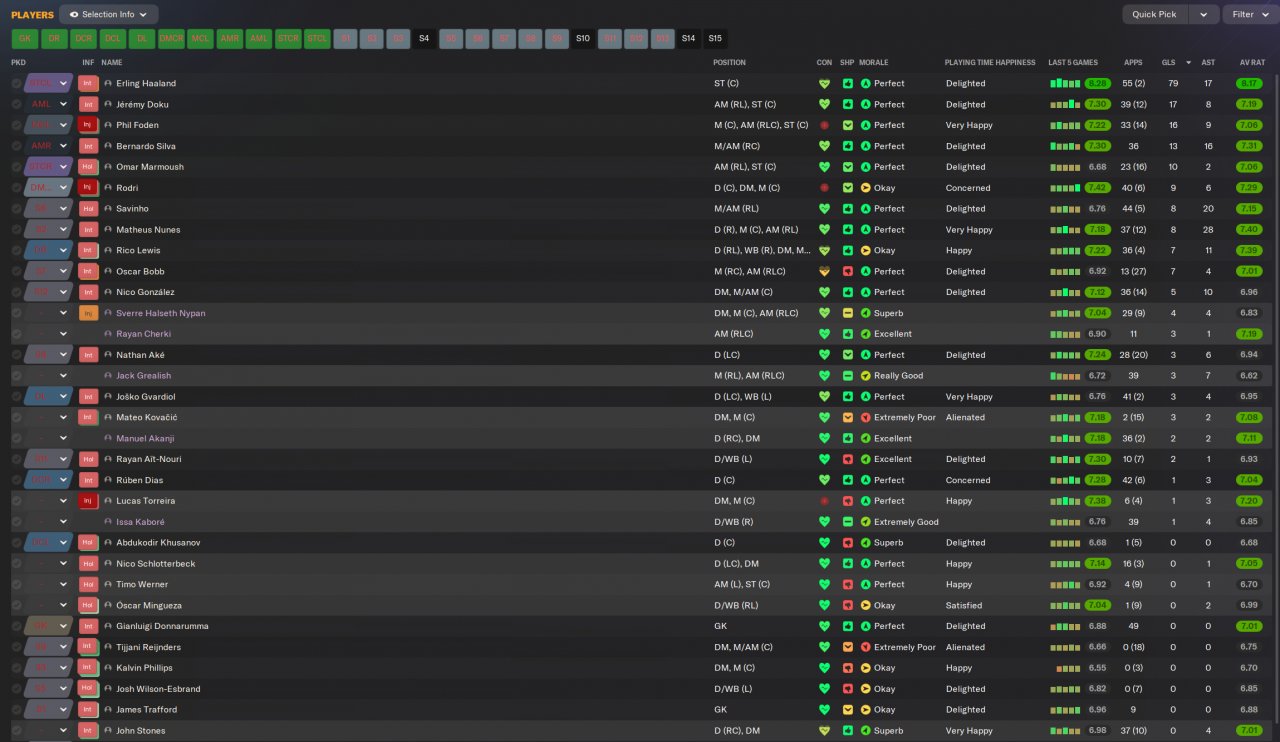Image resolution: width=1280 pixels, height=742 pixels.
Task: Open the position dropdown for Manuel Akanji
Action: [64, 438]
